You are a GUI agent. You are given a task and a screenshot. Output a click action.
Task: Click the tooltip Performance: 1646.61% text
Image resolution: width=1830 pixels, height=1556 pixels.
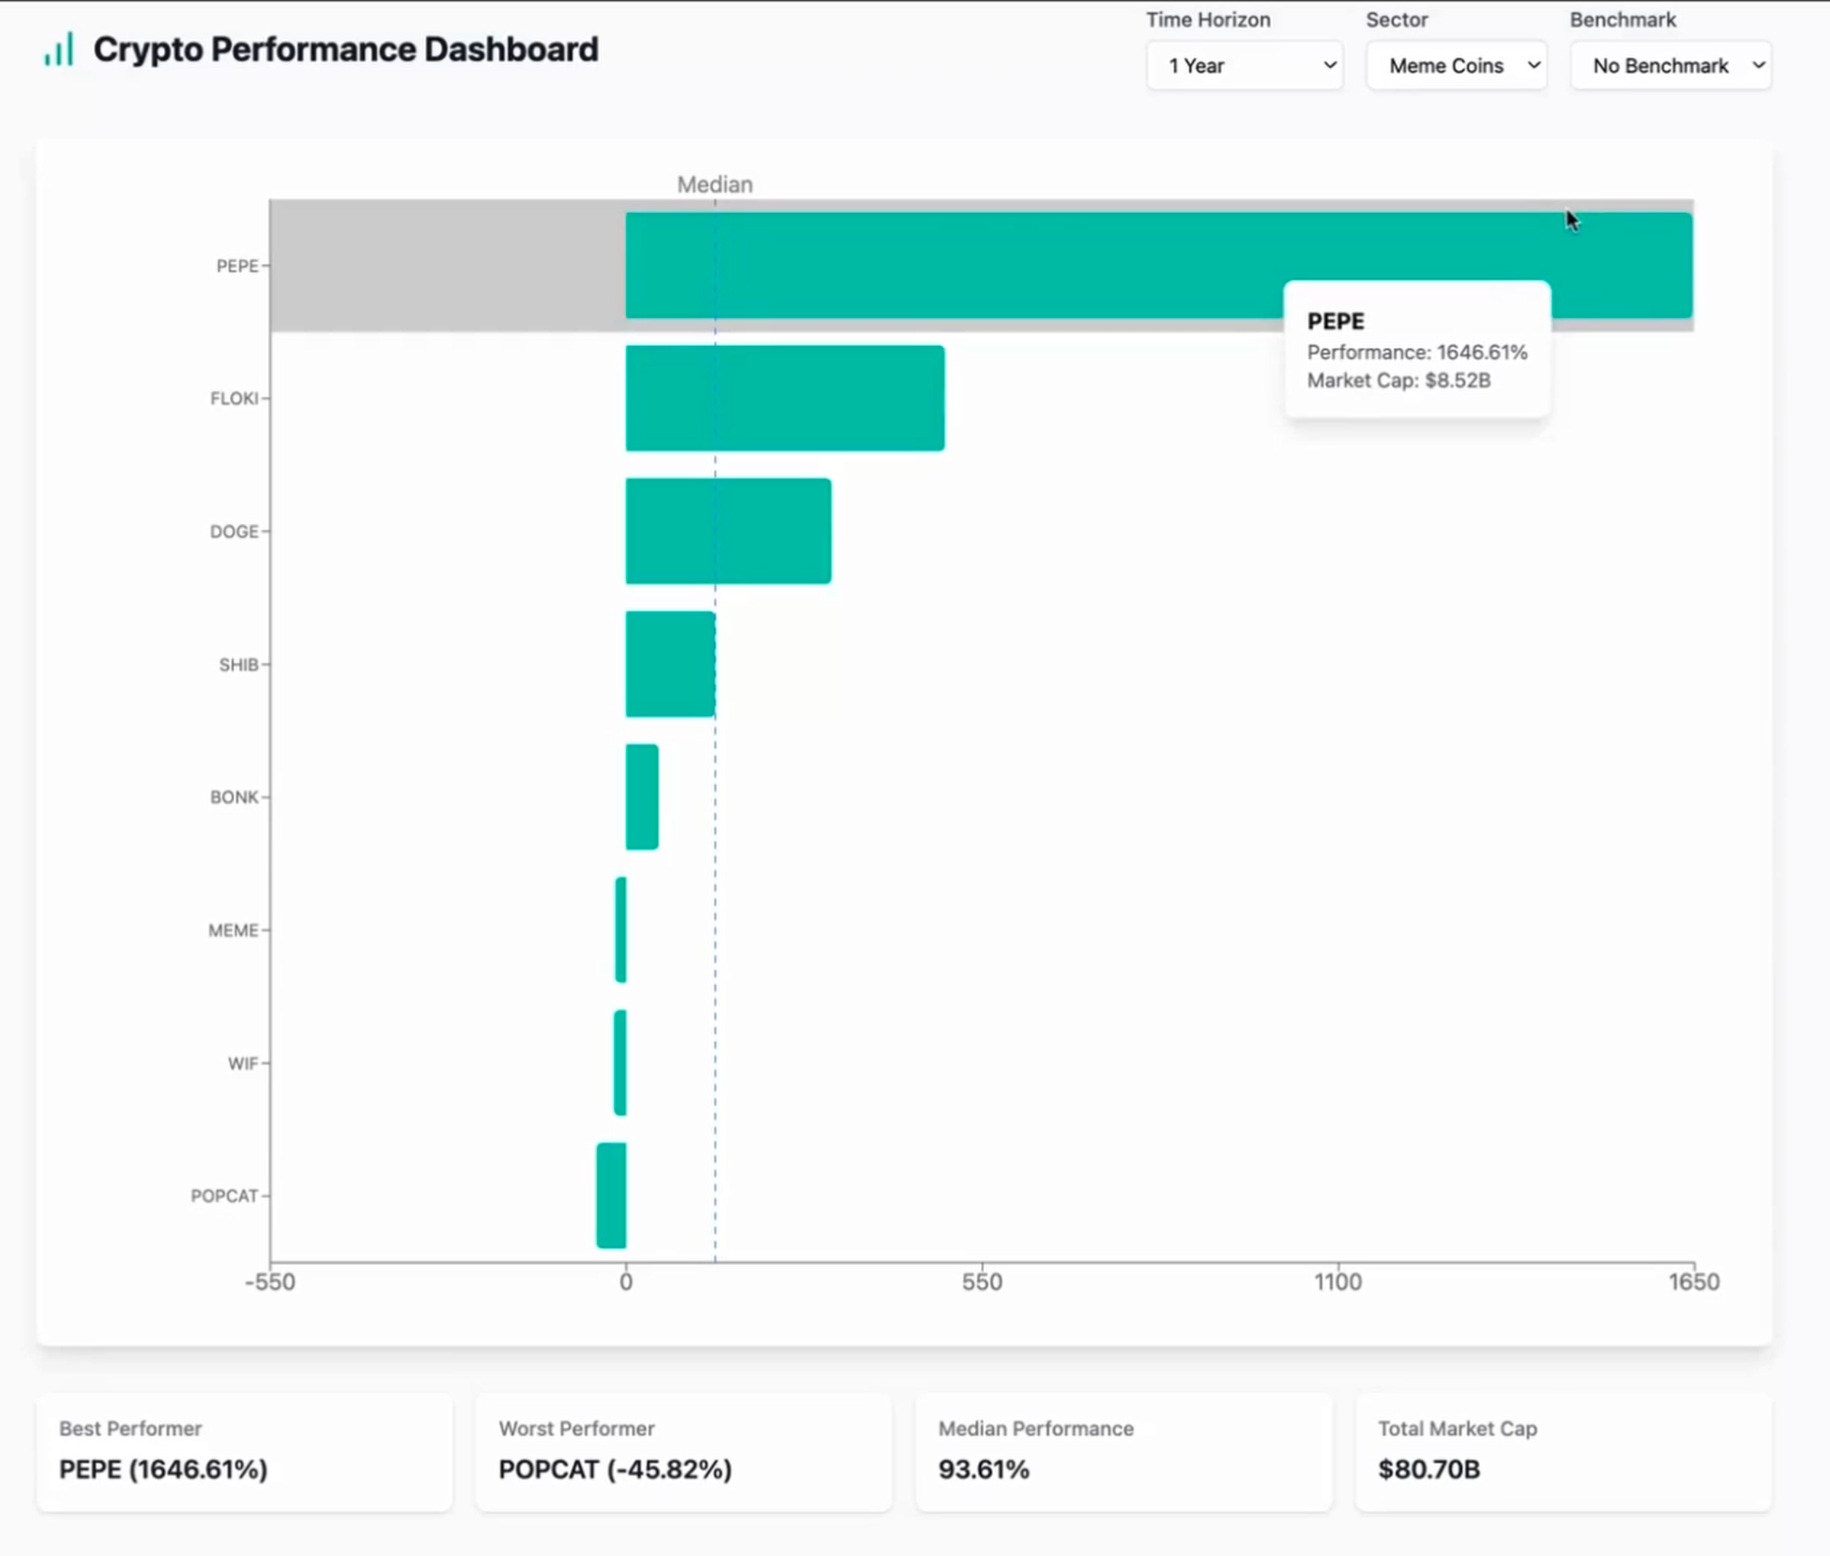tap(1417, 352)
